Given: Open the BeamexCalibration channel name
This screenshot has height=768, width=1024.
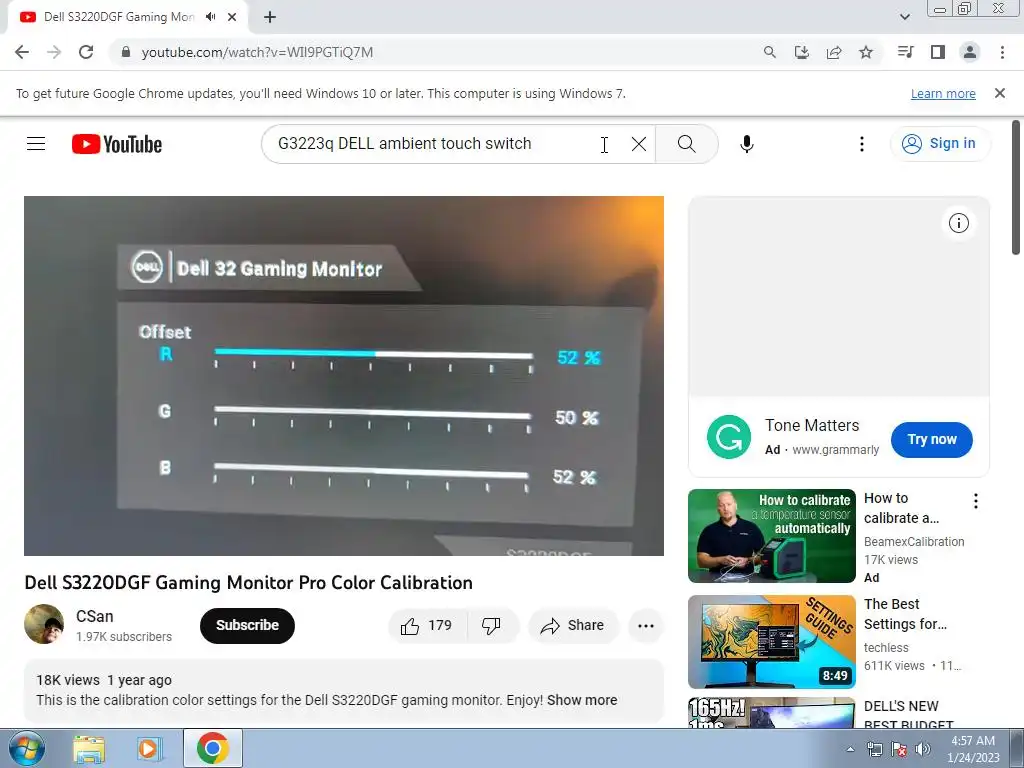Looking at the screenshot, I should click(x=914, y=541).
